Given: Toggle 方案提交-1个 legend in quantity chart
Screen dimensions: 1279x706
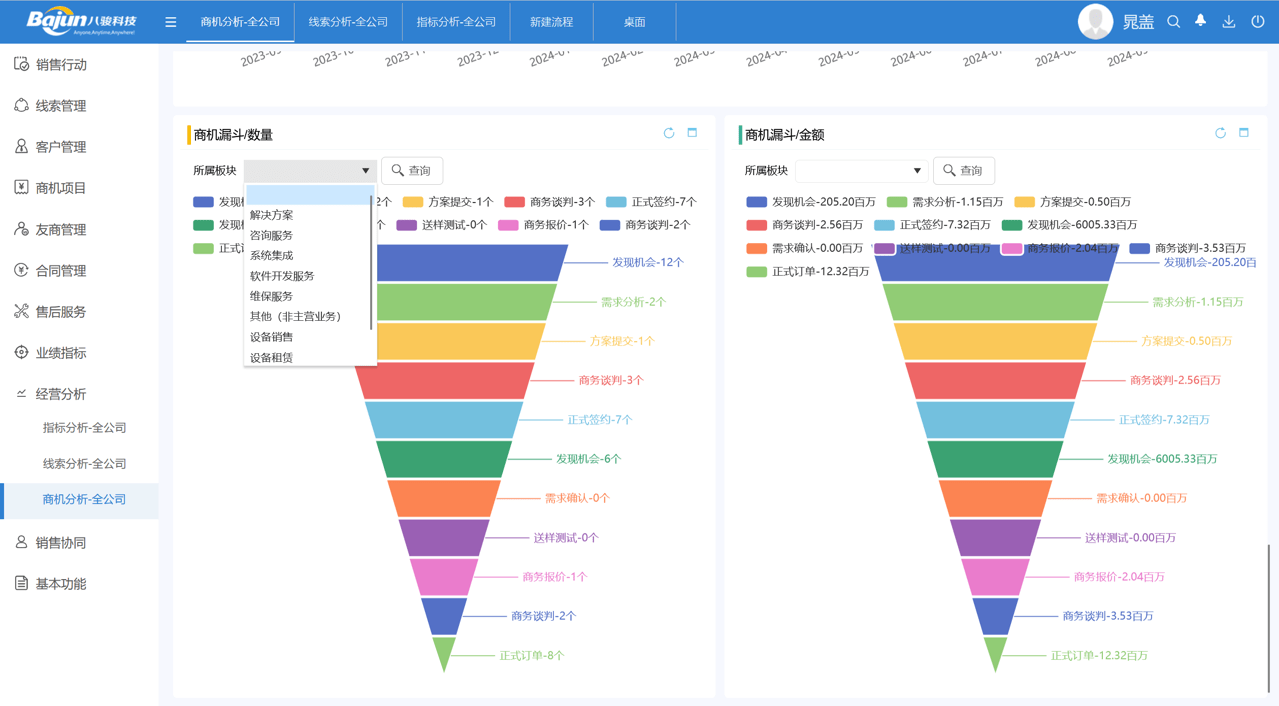Looking at the screenshot, I should [x=448, y=202].
